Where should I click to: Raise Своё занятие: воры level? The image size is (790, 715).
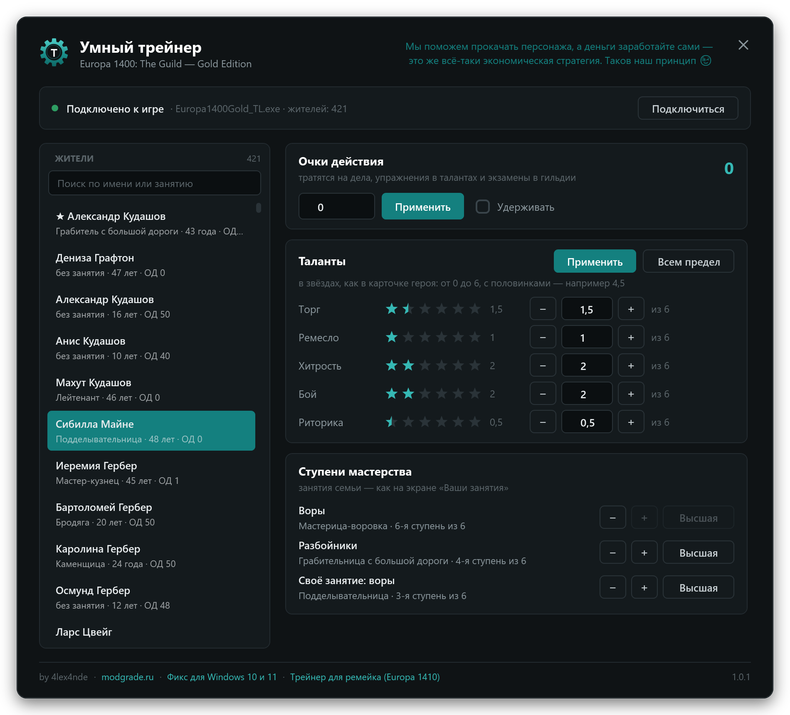click(x=644, y=588)
